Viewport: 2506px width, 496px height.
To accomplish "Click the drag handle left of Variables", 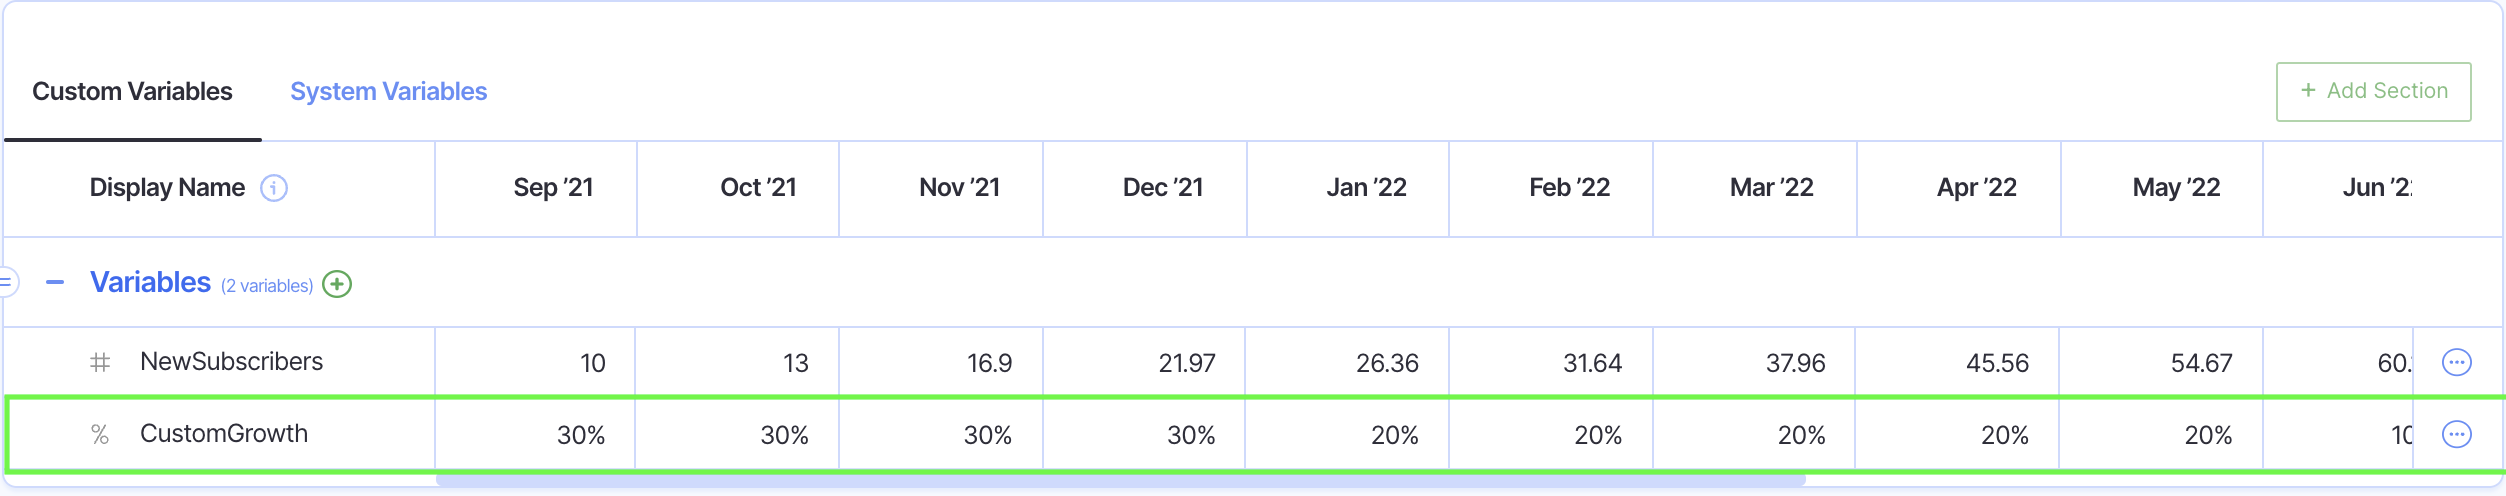I will [6, 282].
